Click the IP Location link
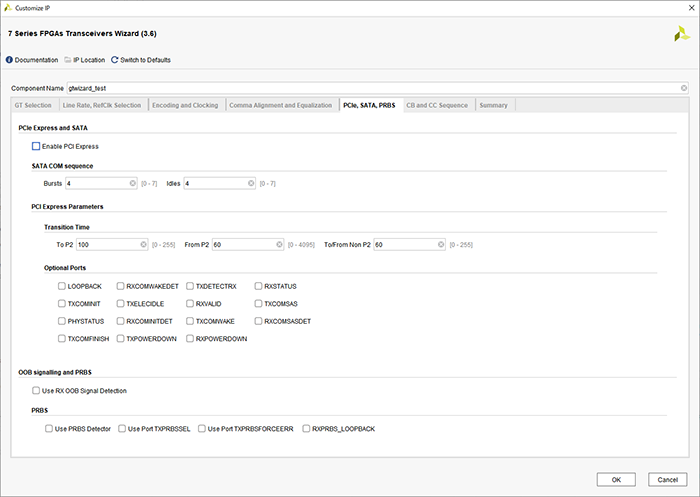 pyautogui.click(x=89, y=60)
